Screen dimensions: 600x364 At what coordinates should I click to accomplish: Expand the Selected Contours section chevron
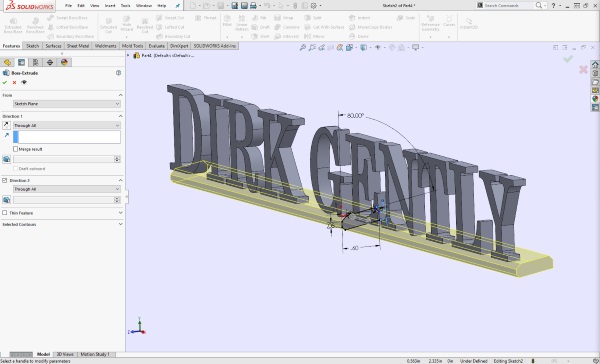(121, 224)
